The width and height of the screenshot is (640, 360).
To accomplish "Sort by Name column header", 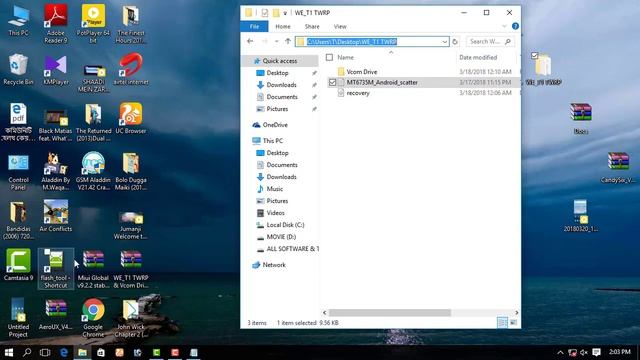I will 345,58.
